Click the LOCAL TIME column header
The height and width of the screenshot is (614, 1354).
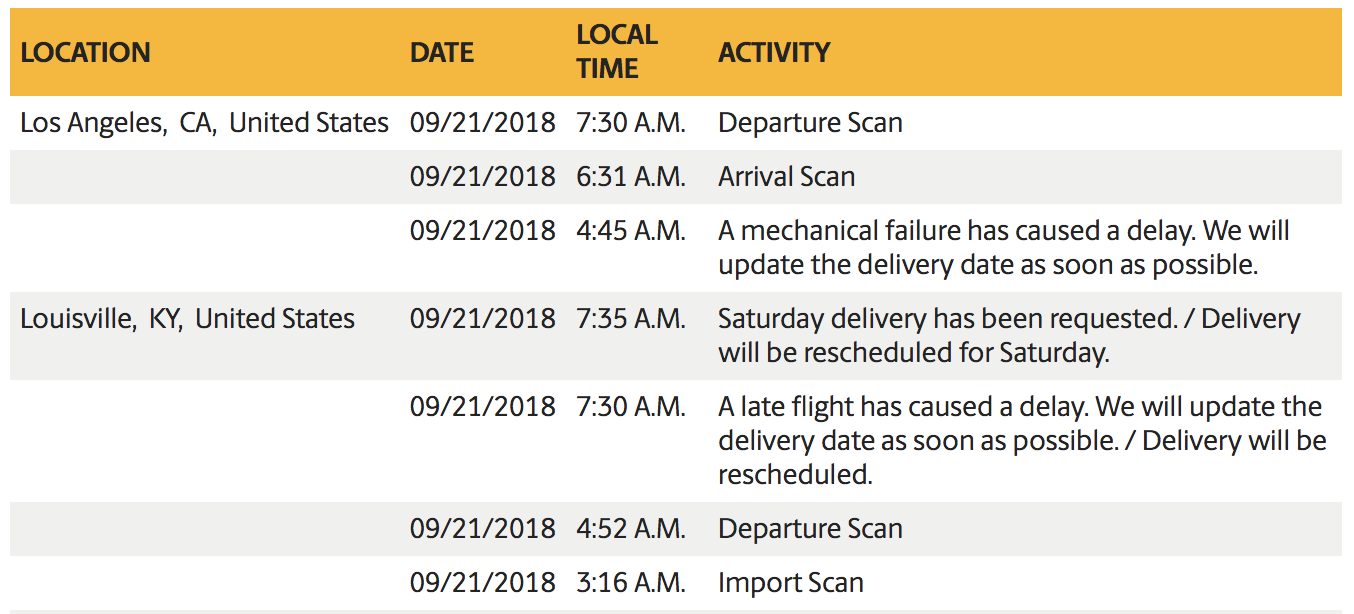point(617,52)
